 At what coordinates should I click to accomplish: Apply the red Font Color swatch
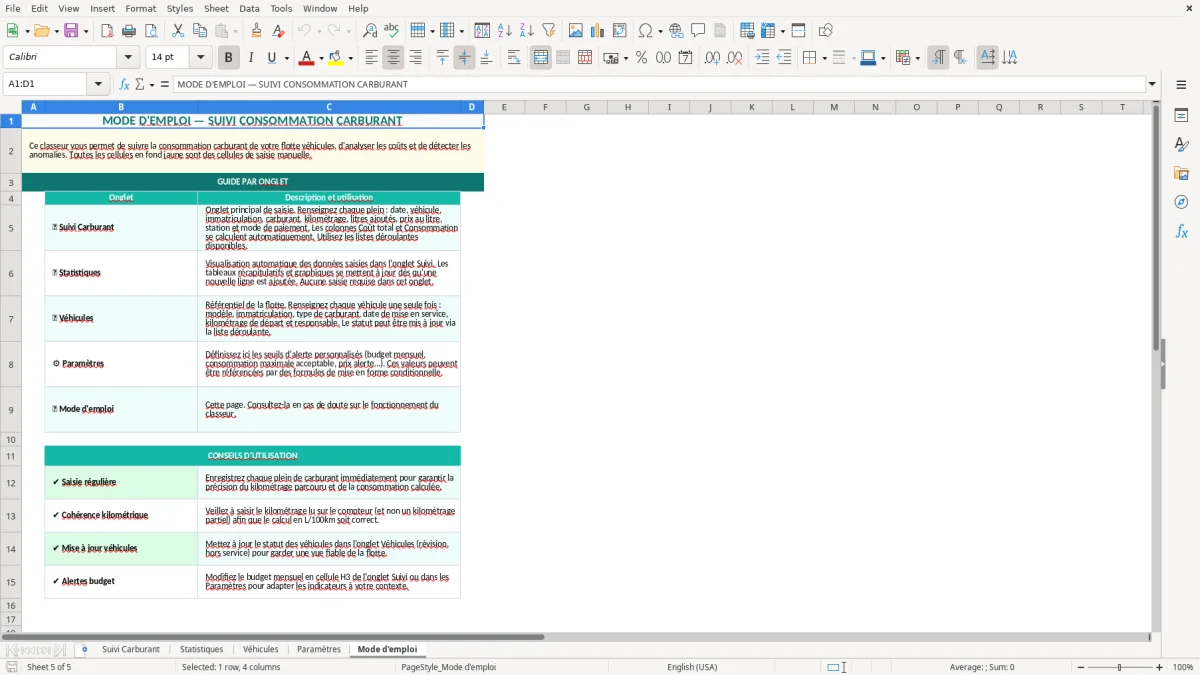pos(306,58)
